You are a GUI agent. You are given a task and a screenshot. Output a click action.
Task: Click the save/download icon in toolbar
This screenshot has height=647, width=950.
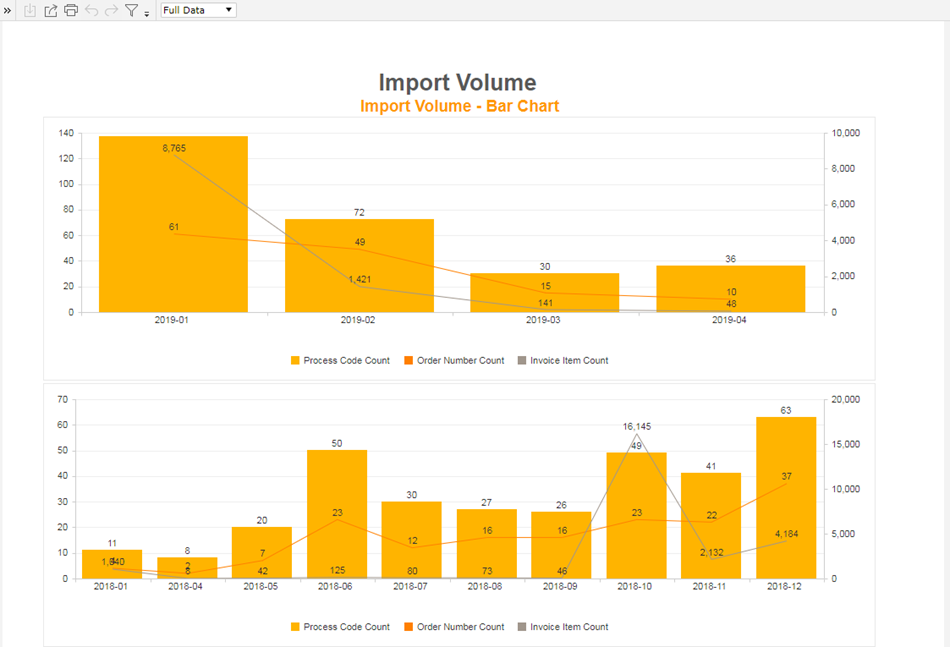click(x=30, y=10)
